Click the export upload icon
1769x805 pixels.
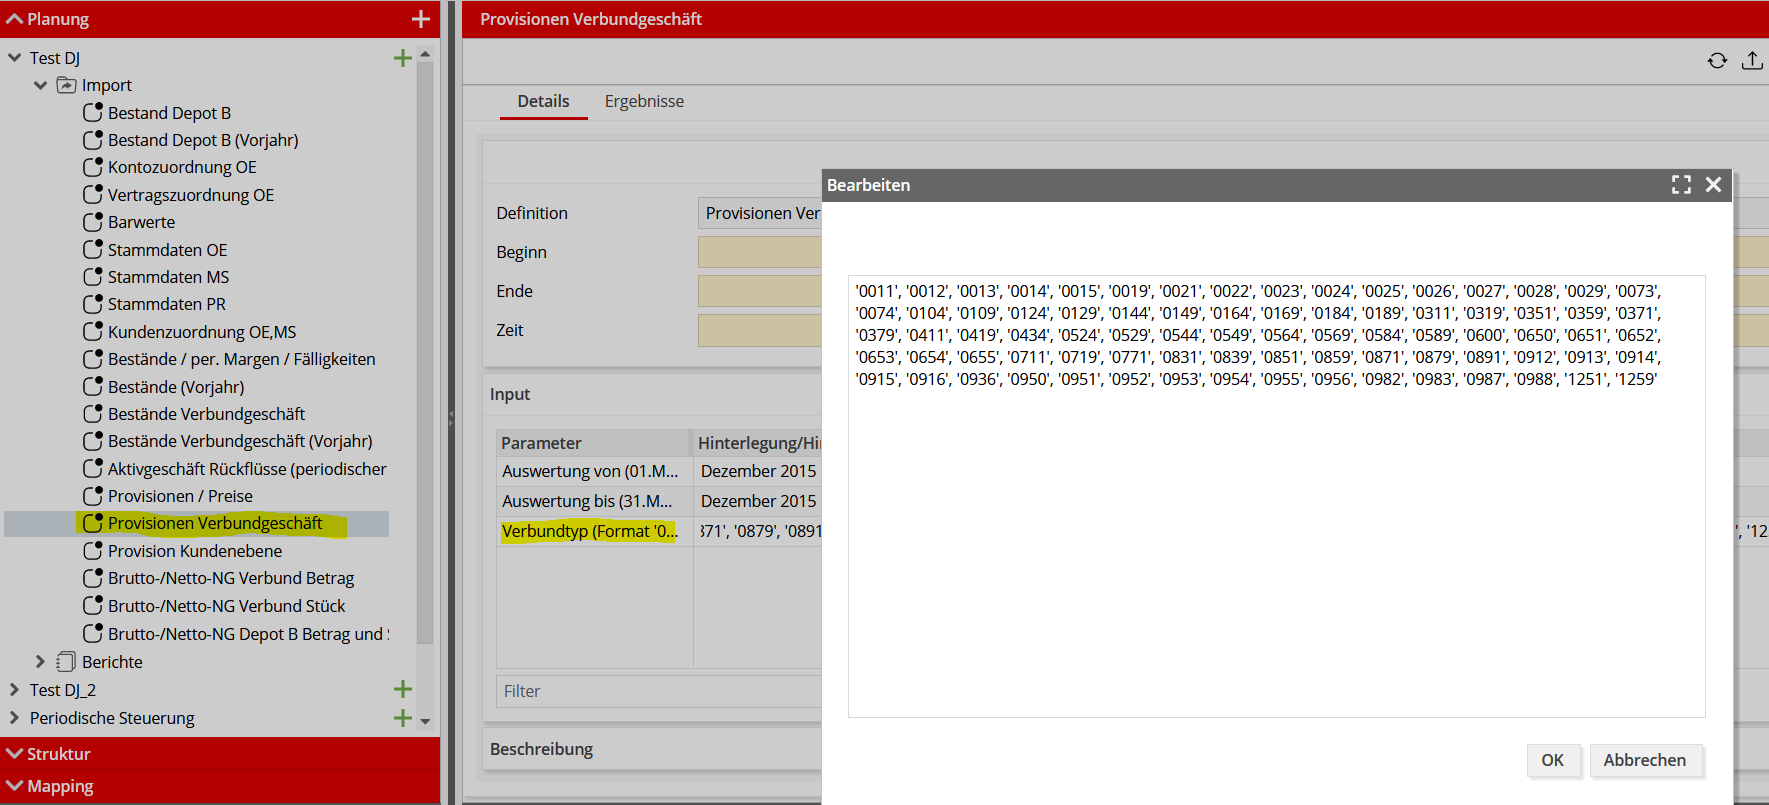(1752, 61)
